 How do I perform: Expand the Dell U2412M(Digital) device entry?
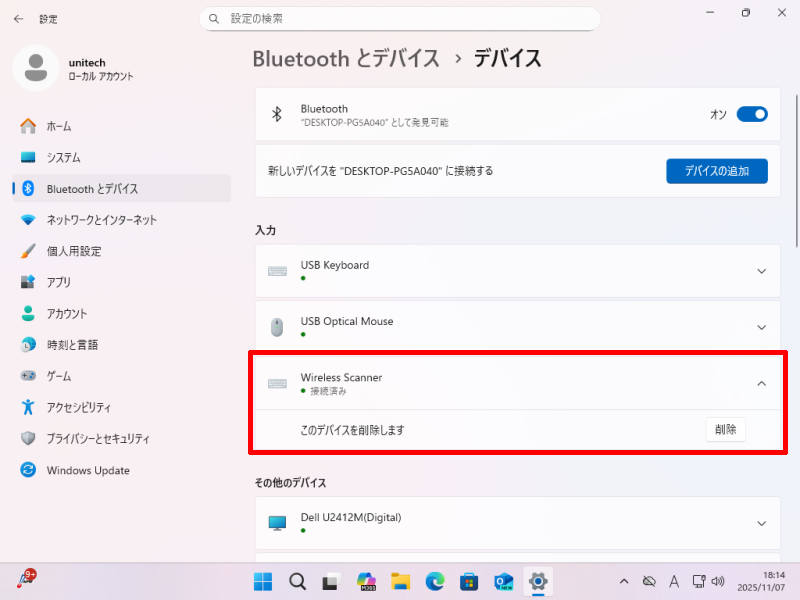tap(761, 523)
